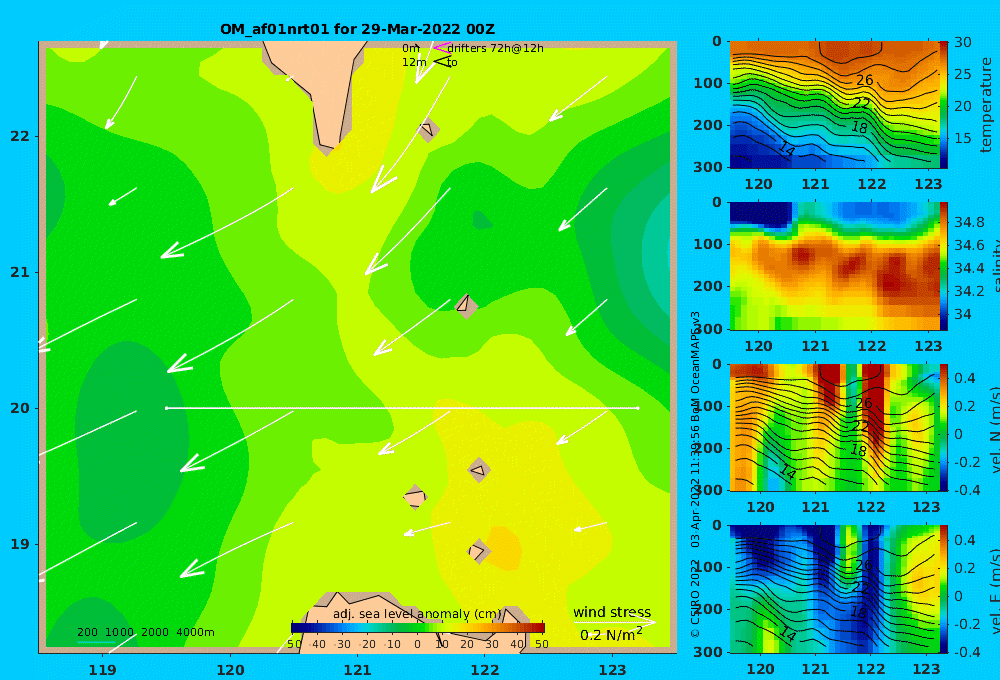Click the island marker near 19.35N 121.45E
1000x680 pixels.
415,497
